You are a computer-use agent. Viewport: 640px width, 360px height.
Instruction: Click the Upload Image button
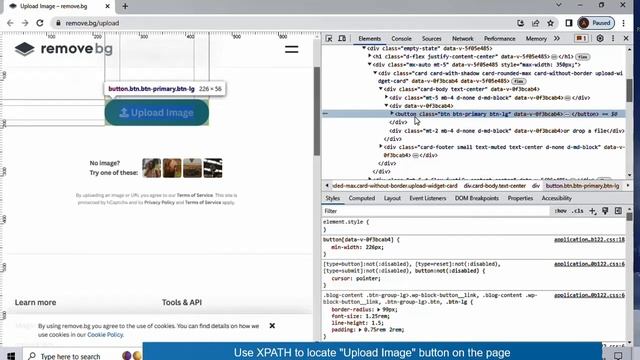(157, 113)
